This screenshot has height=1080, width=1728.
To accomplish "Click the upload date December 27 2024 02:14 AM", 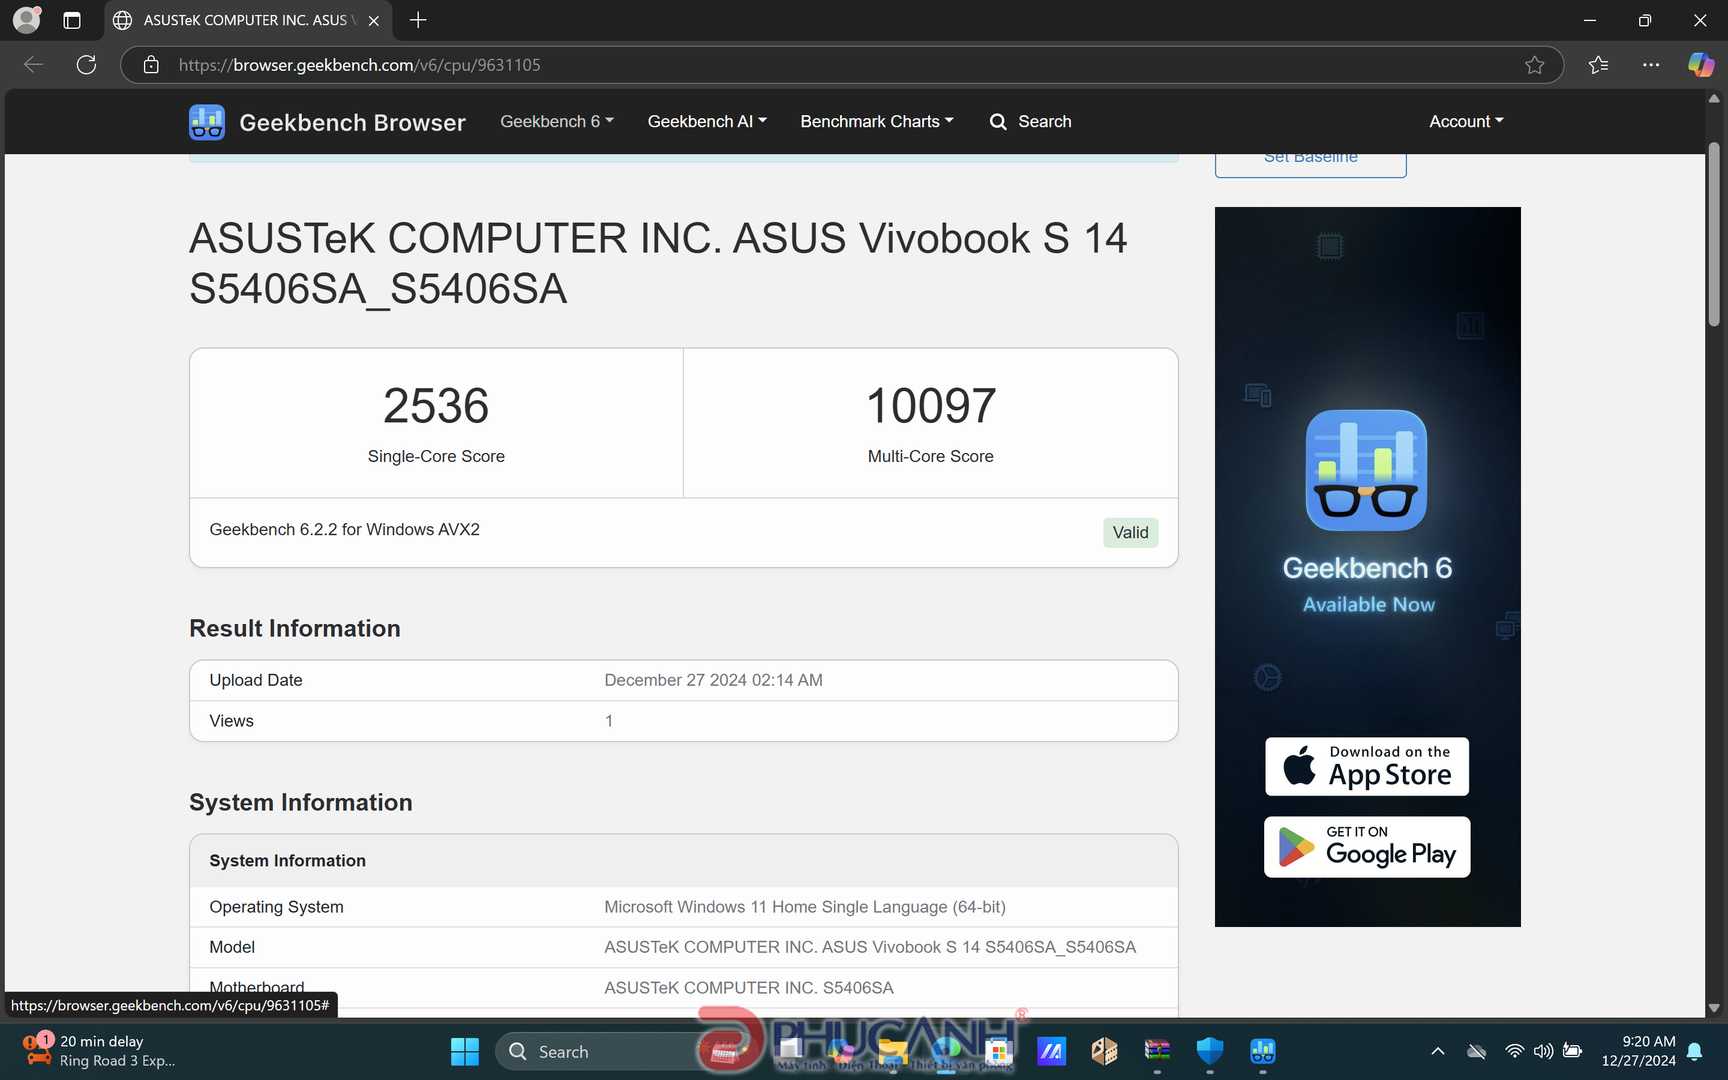I will pyautogui.click(x=713, y=680).
